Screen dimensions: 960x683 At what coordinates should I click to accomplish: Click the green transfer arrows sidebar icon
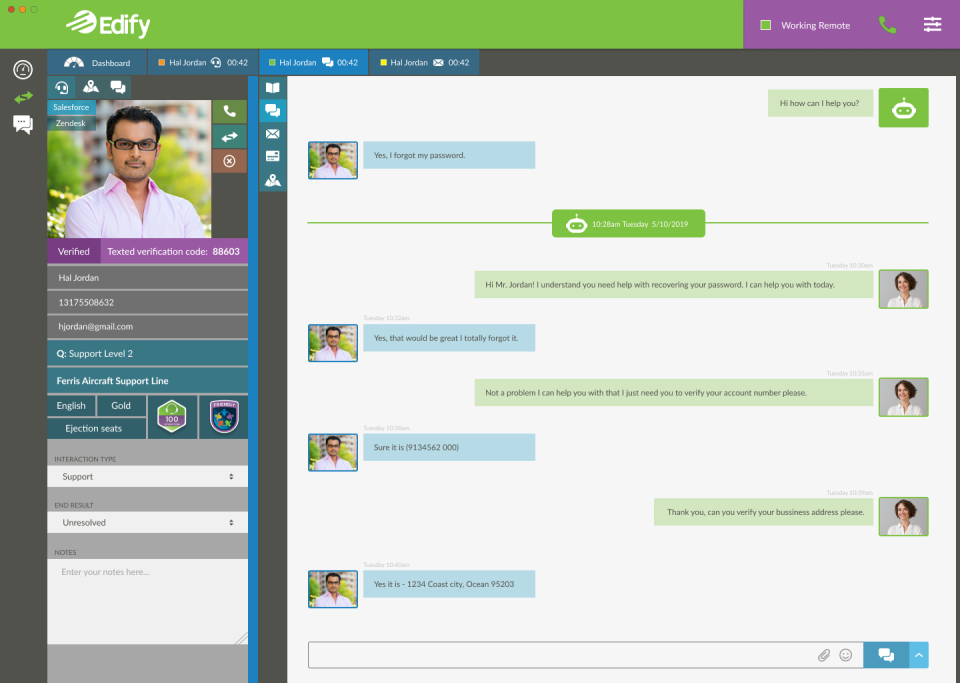23,97
